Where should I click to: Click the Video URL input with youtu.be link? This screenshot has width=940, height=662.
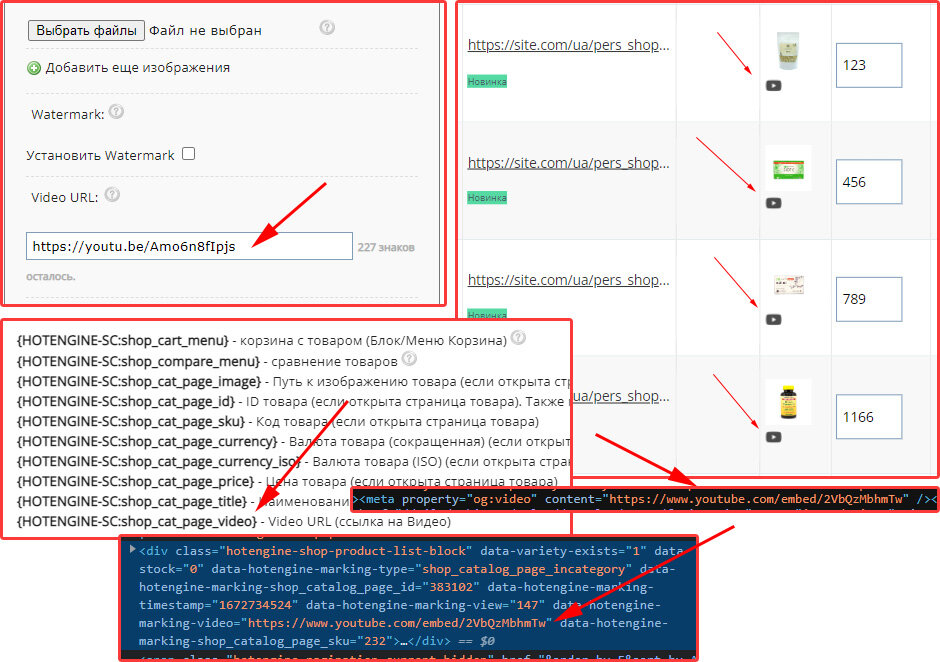pyautogui.click(x=189, y=246)
